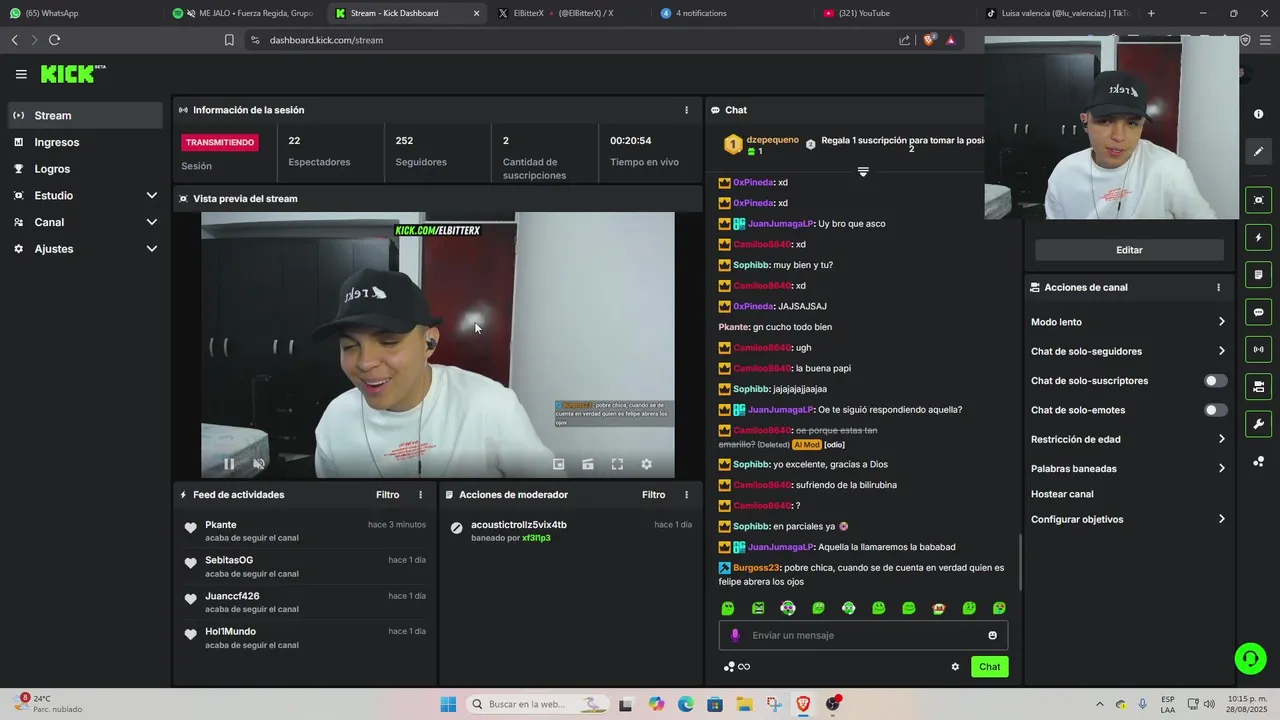Click Filtro in Acciones de moderador
This screenshot has height=720, width=1280.
click(x=653, y=495)
